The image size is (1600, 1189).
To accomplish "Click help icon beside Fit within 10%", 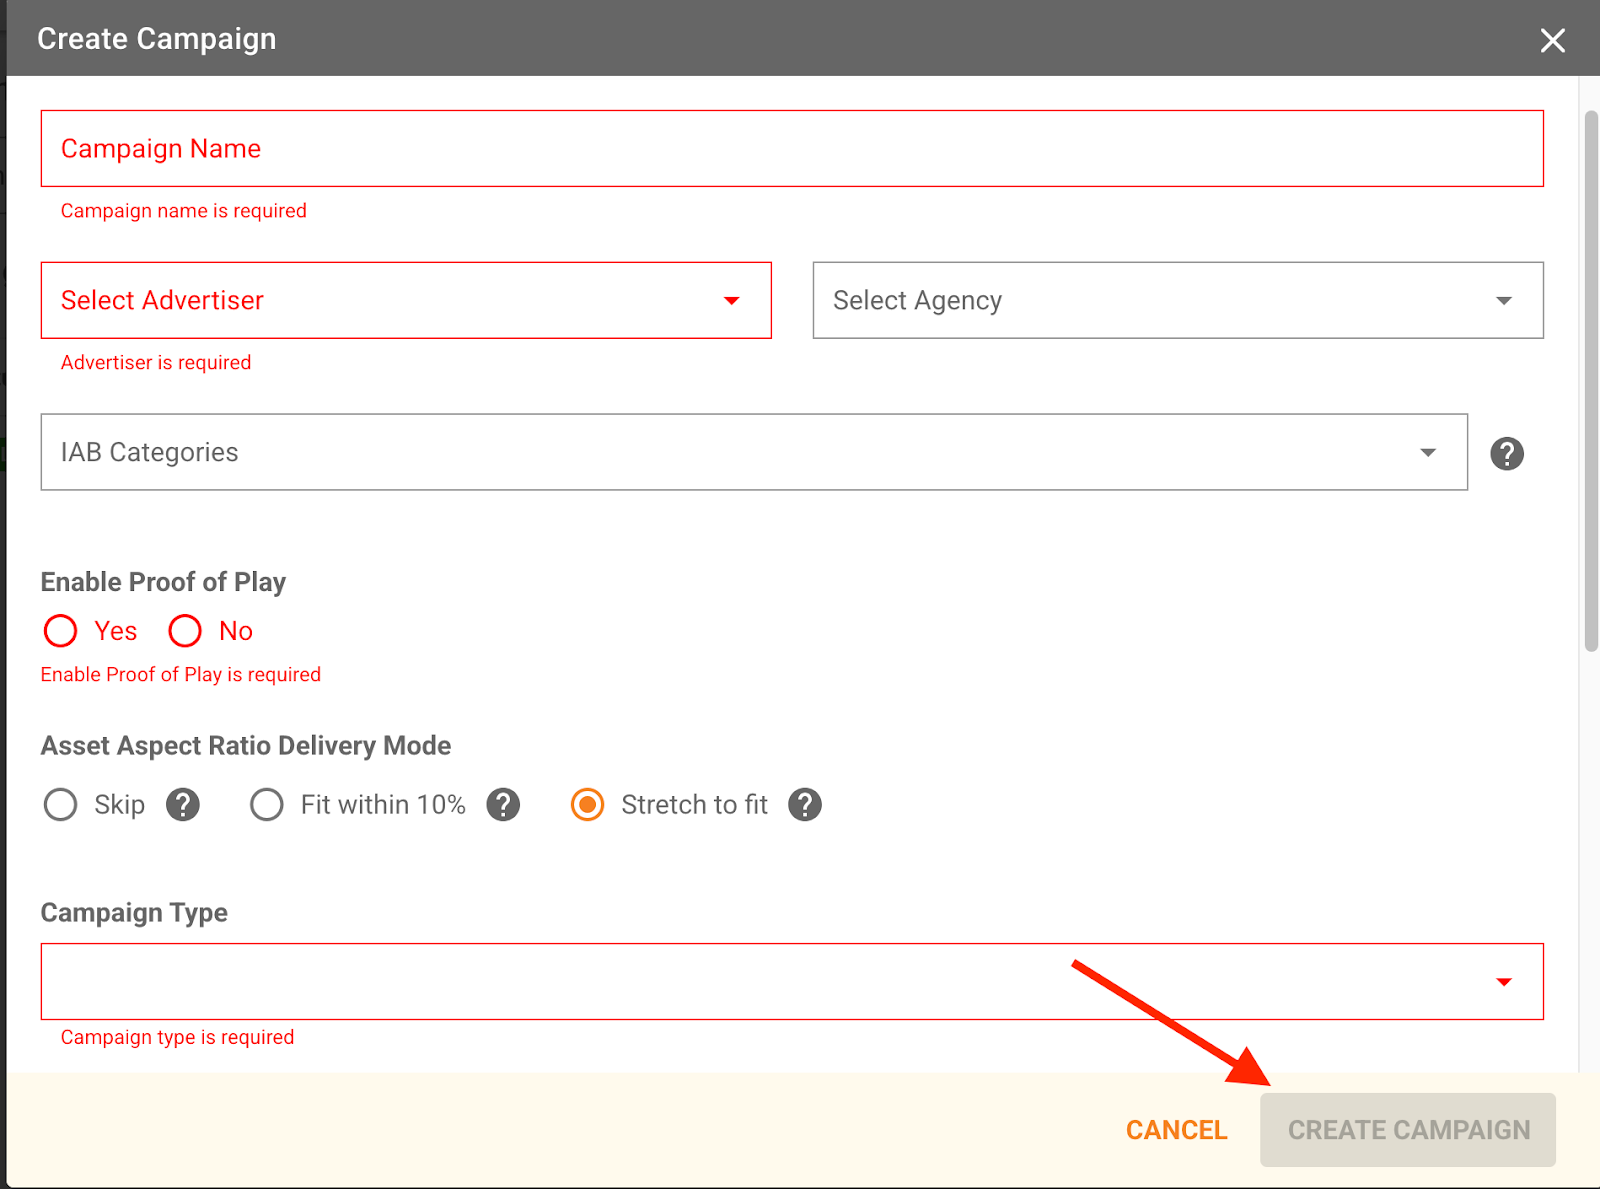I will pos(503,805).
